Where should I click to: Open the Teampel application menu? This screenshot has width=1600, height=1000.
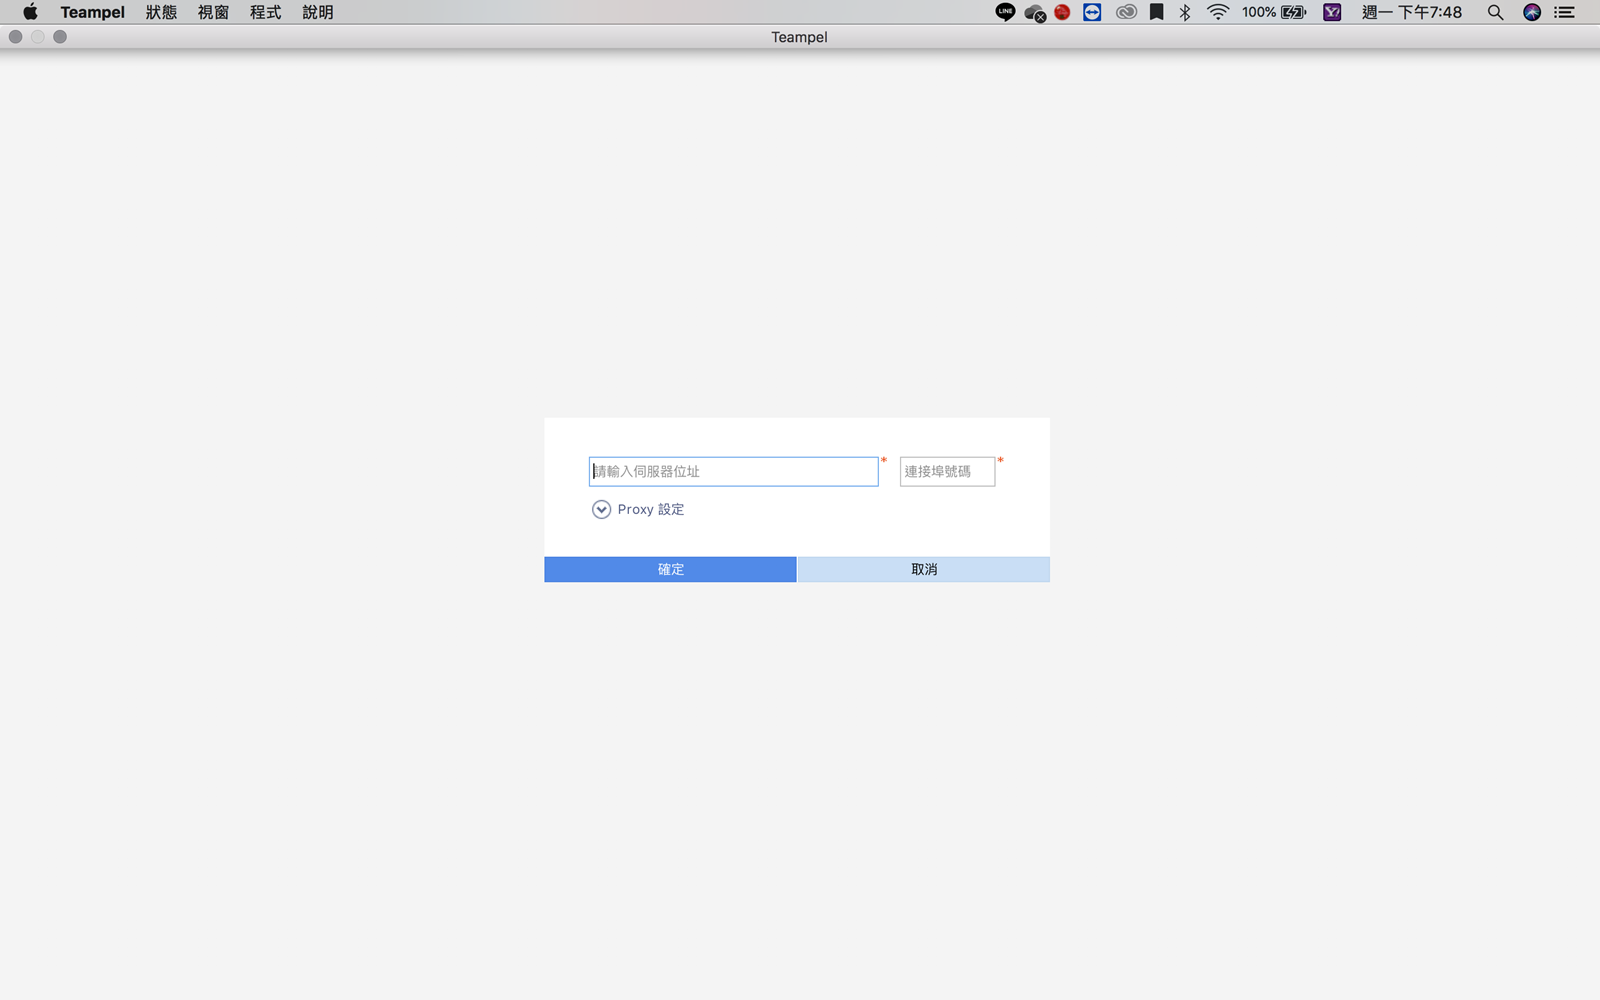(x=92, y=12)
